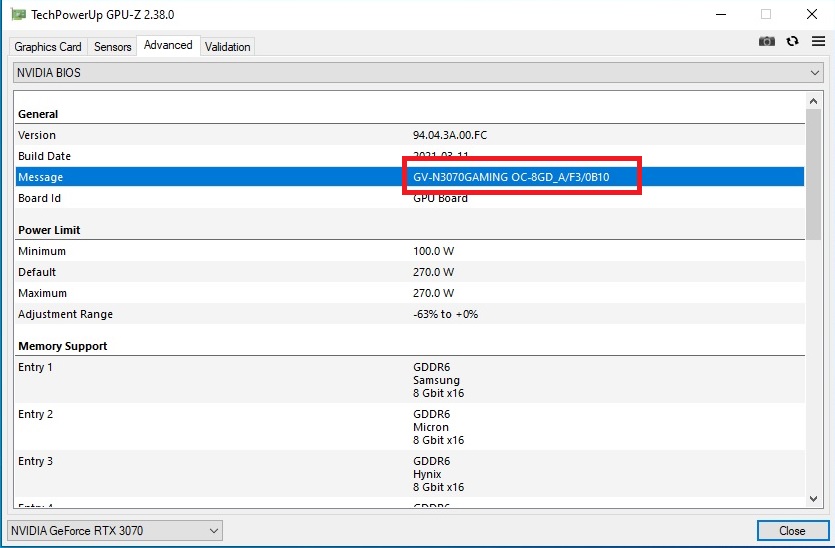The width and height of the screenshot is (835, 548).
Task: Select the Advanced tab
Action: point(168,46)
